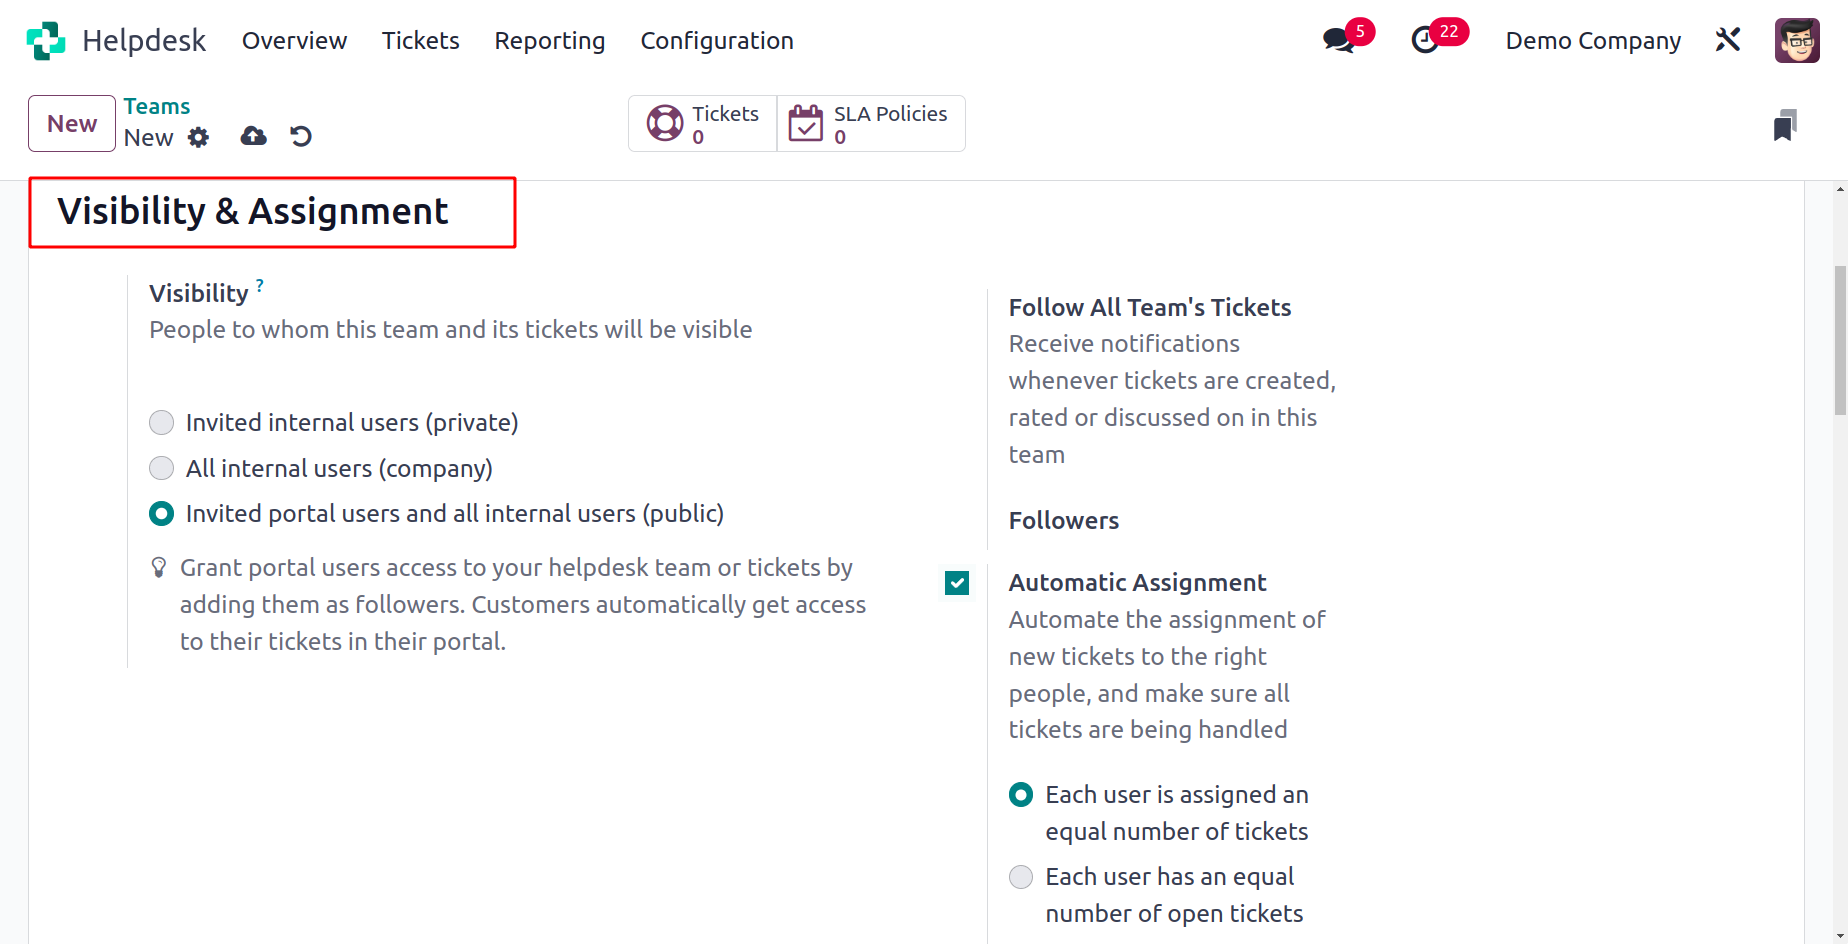Uncheck the Automatic Assignment checkbox
Image resolution: width=1848 pixels, height=944 pixels.
tap(957, 583)
